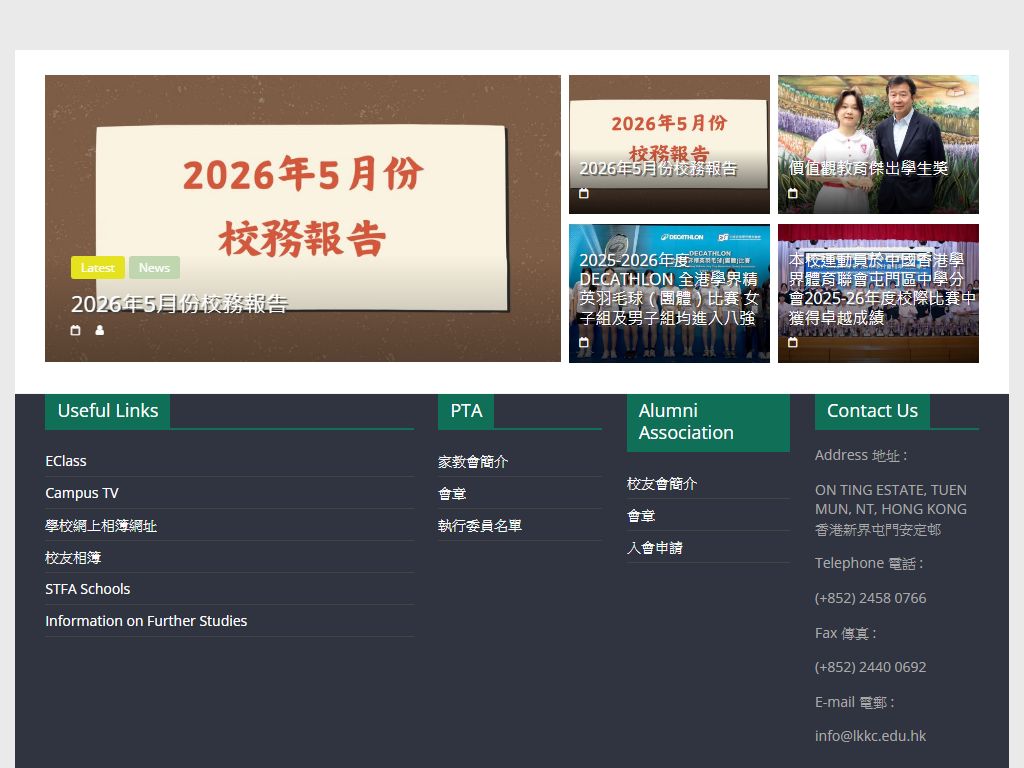Click email info@lkkc.edu.hk
This screenshot has height=768, width=1024.
click(871, 736)
